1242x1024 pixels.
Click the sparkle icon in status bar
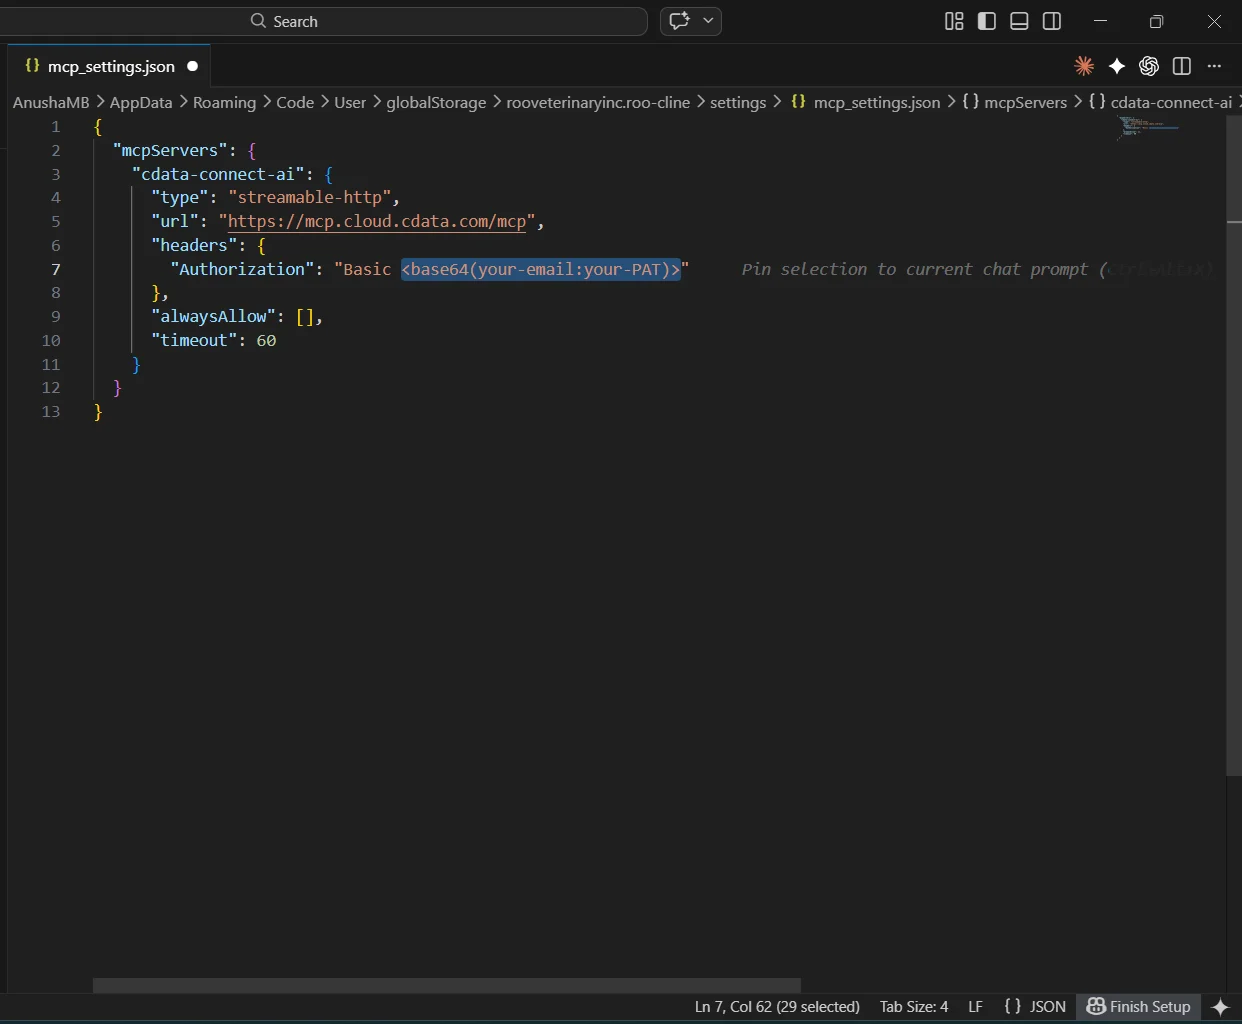(x=1220, y=1006)
